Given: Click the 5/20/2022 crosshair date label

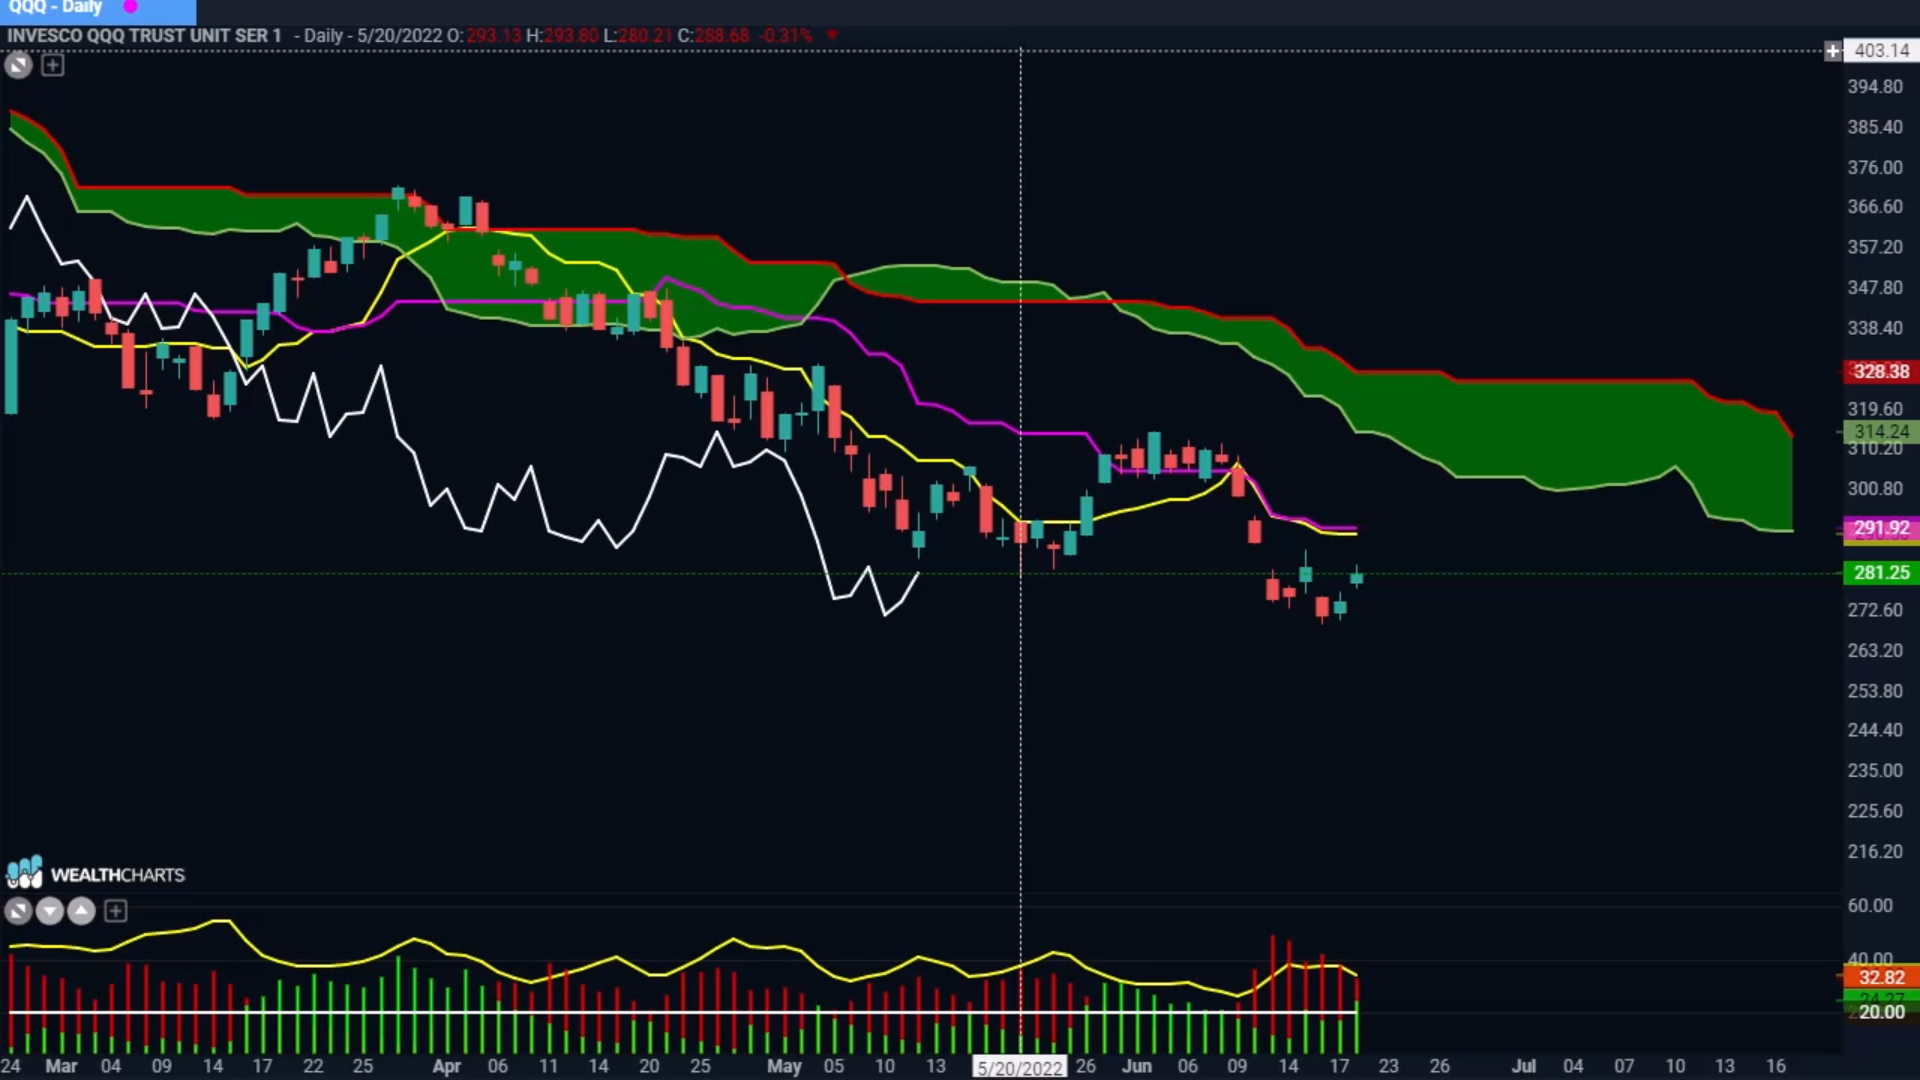Looking at the screenshot, I should point(1020,1068).
